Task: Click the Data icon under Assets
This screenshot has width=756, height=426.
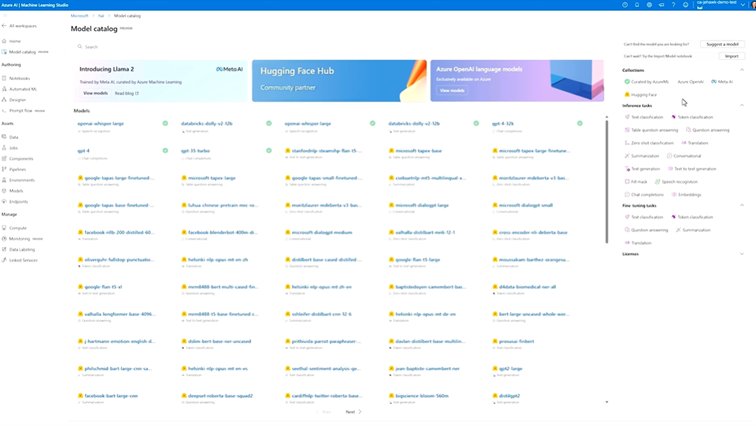Action: pos(4,137)
